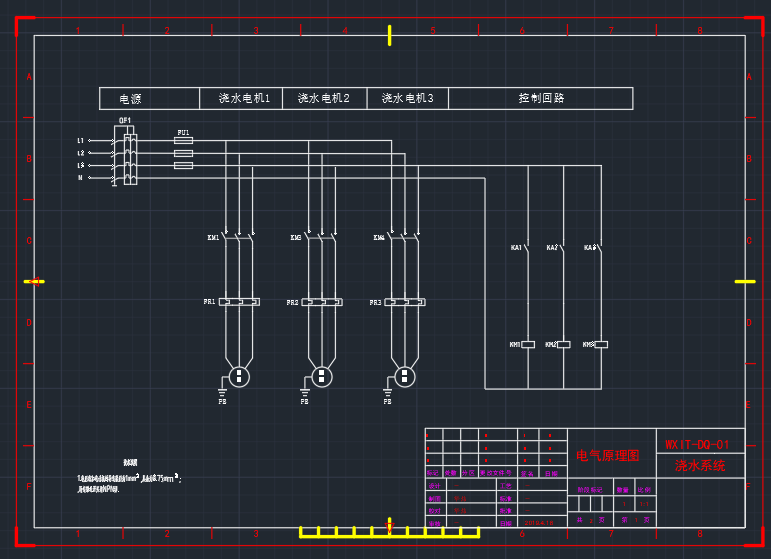Viewport: 771px width, 559px height.
Task: Click the 浇水系统 title block text
Action: (699, 466)
